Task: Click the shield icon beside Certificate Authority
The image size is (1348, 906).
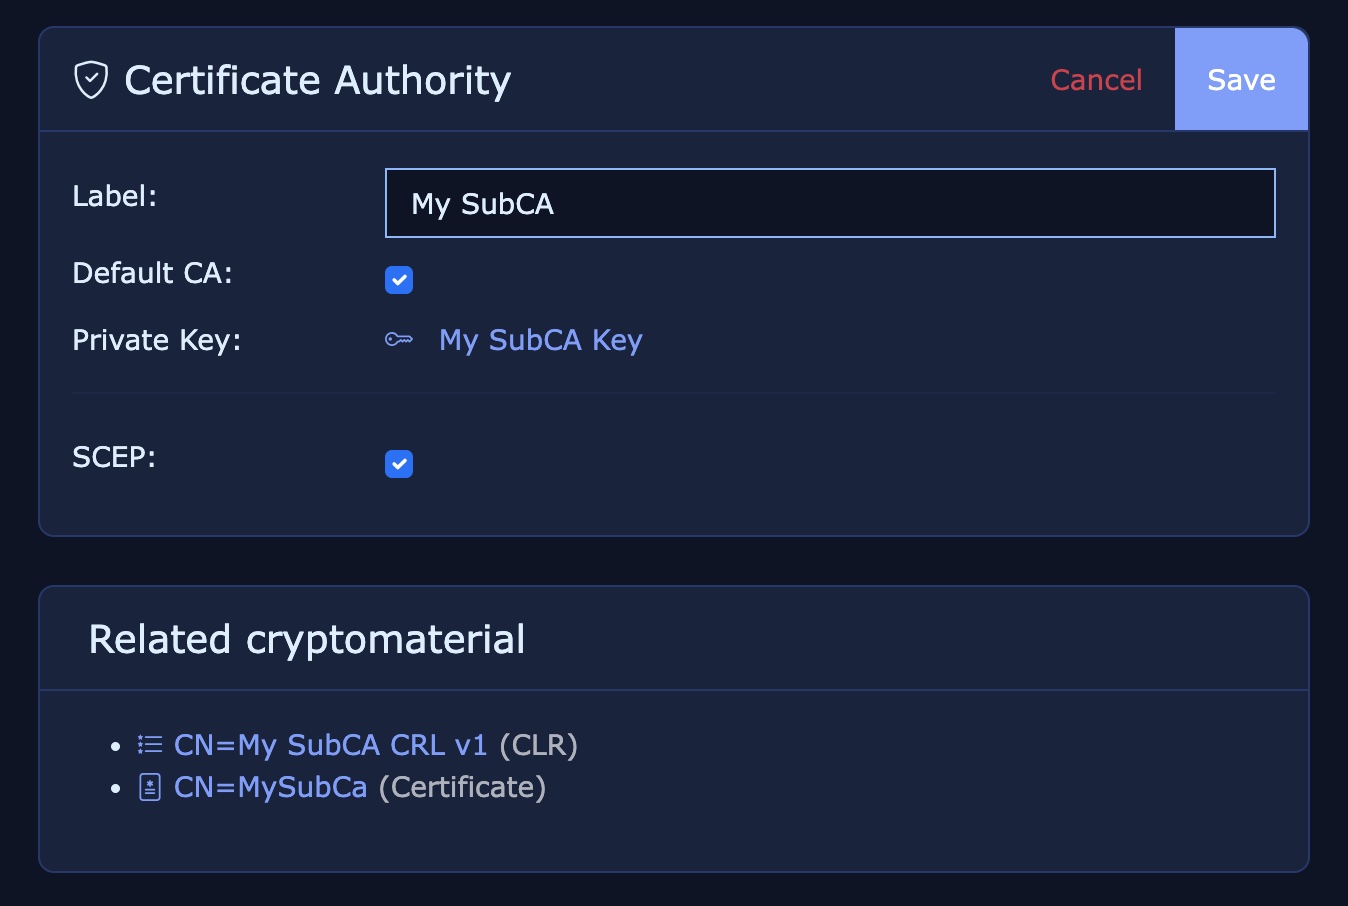Action: click(x=91, y=80)
